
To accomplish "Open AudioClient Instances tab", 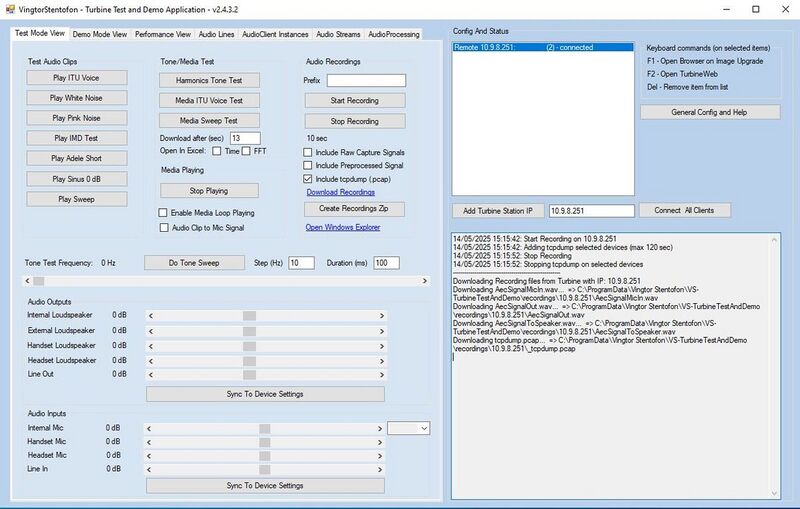I will tap(275, 34).
